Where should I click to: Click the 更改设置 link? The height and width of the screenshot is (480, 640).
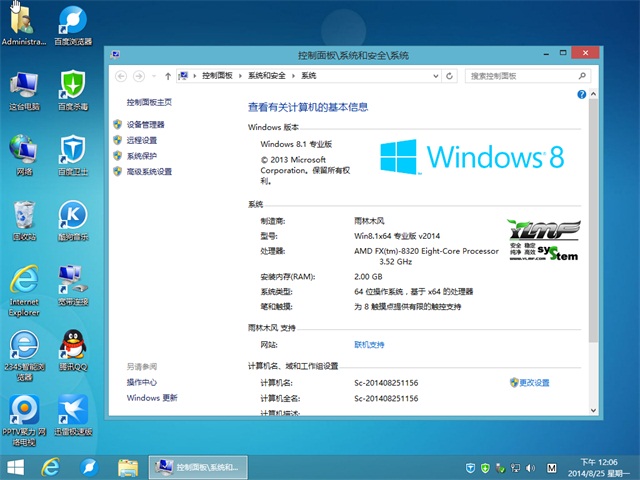coord(534,383)
